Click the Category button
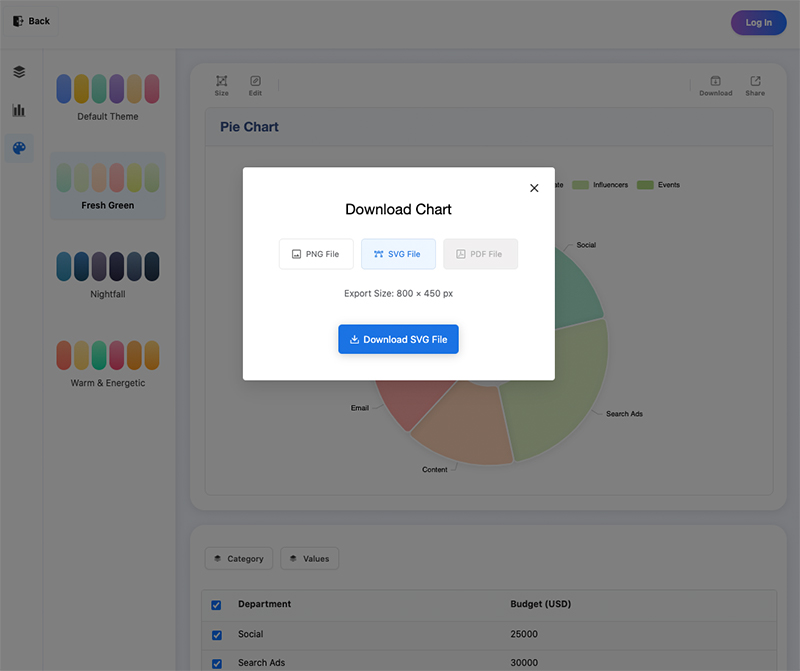 (239, 558)
